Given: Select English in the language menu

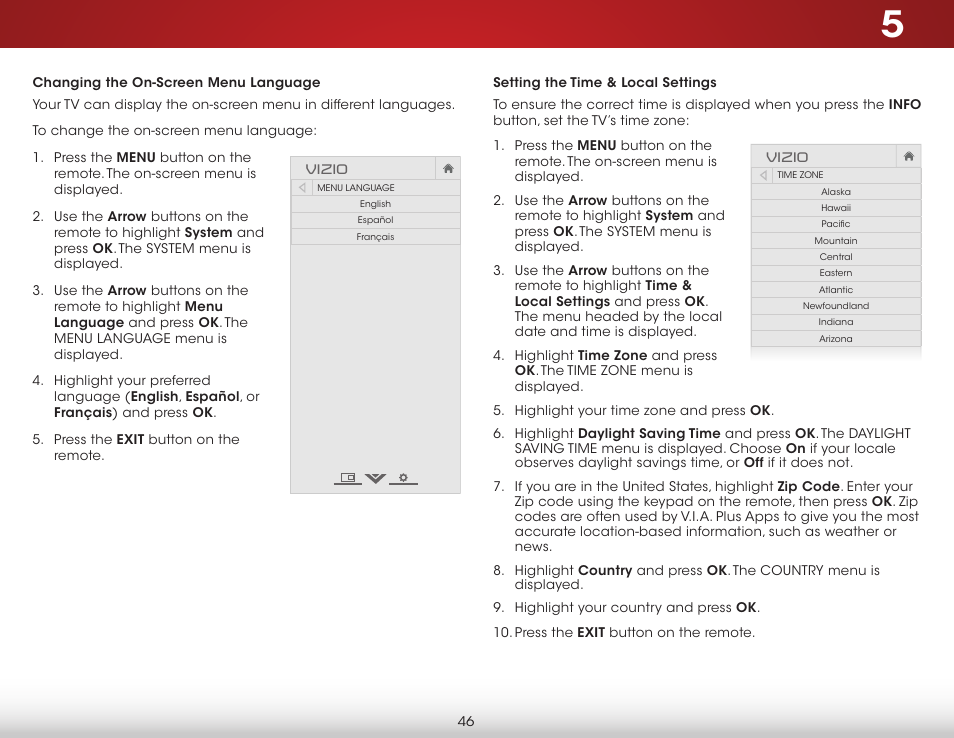Looking at the screenshot, I should (x=375, y=204).
